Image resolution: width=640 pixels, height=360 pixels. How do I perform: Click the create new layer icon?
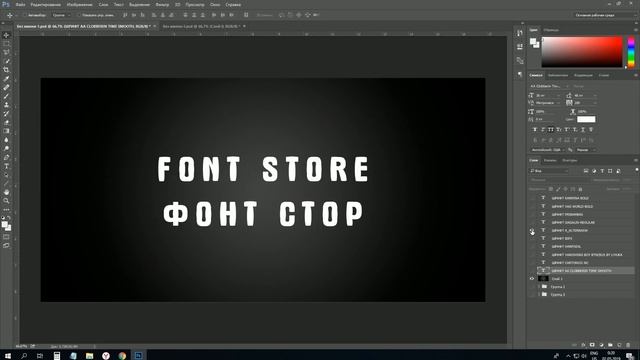[619, 345]
